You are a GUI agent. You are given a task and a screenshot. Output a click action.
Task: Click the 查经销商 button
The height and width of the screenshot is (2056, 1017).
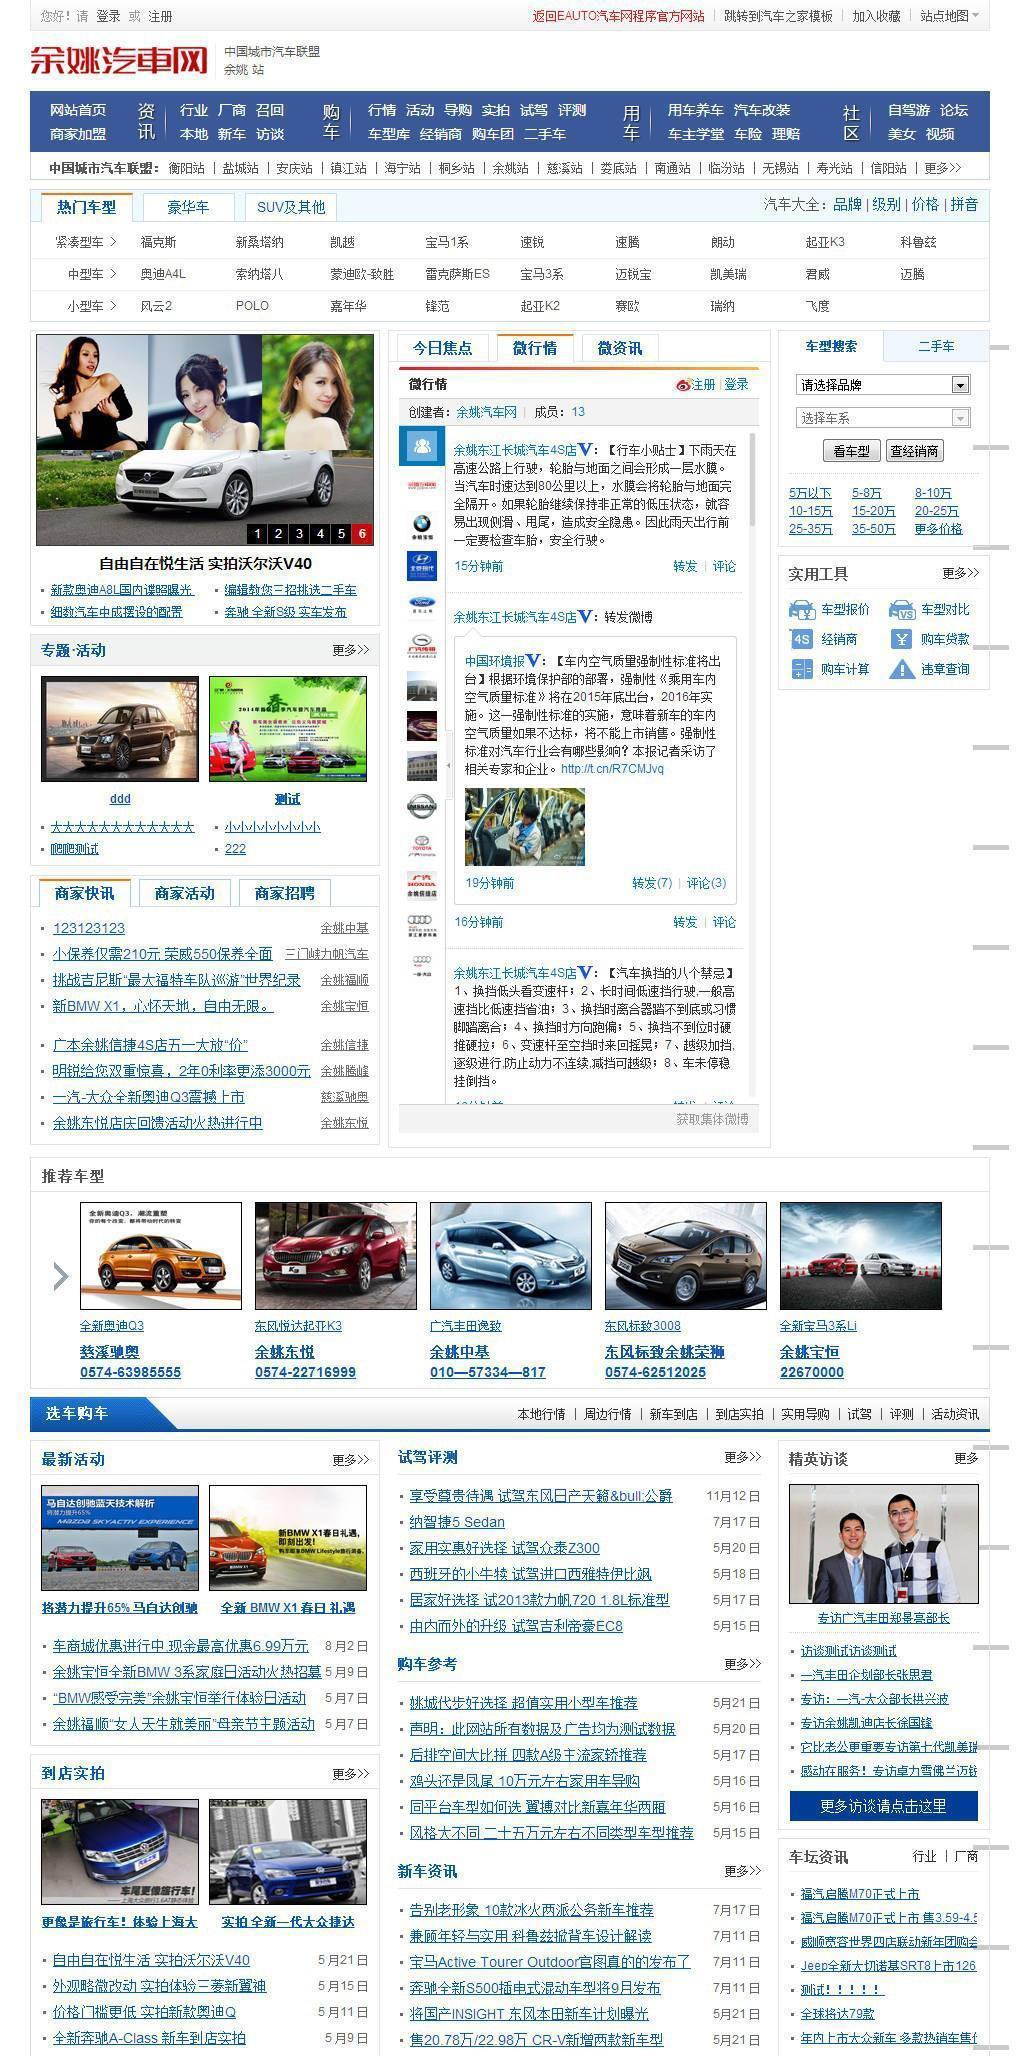click(x=914, y=451)
